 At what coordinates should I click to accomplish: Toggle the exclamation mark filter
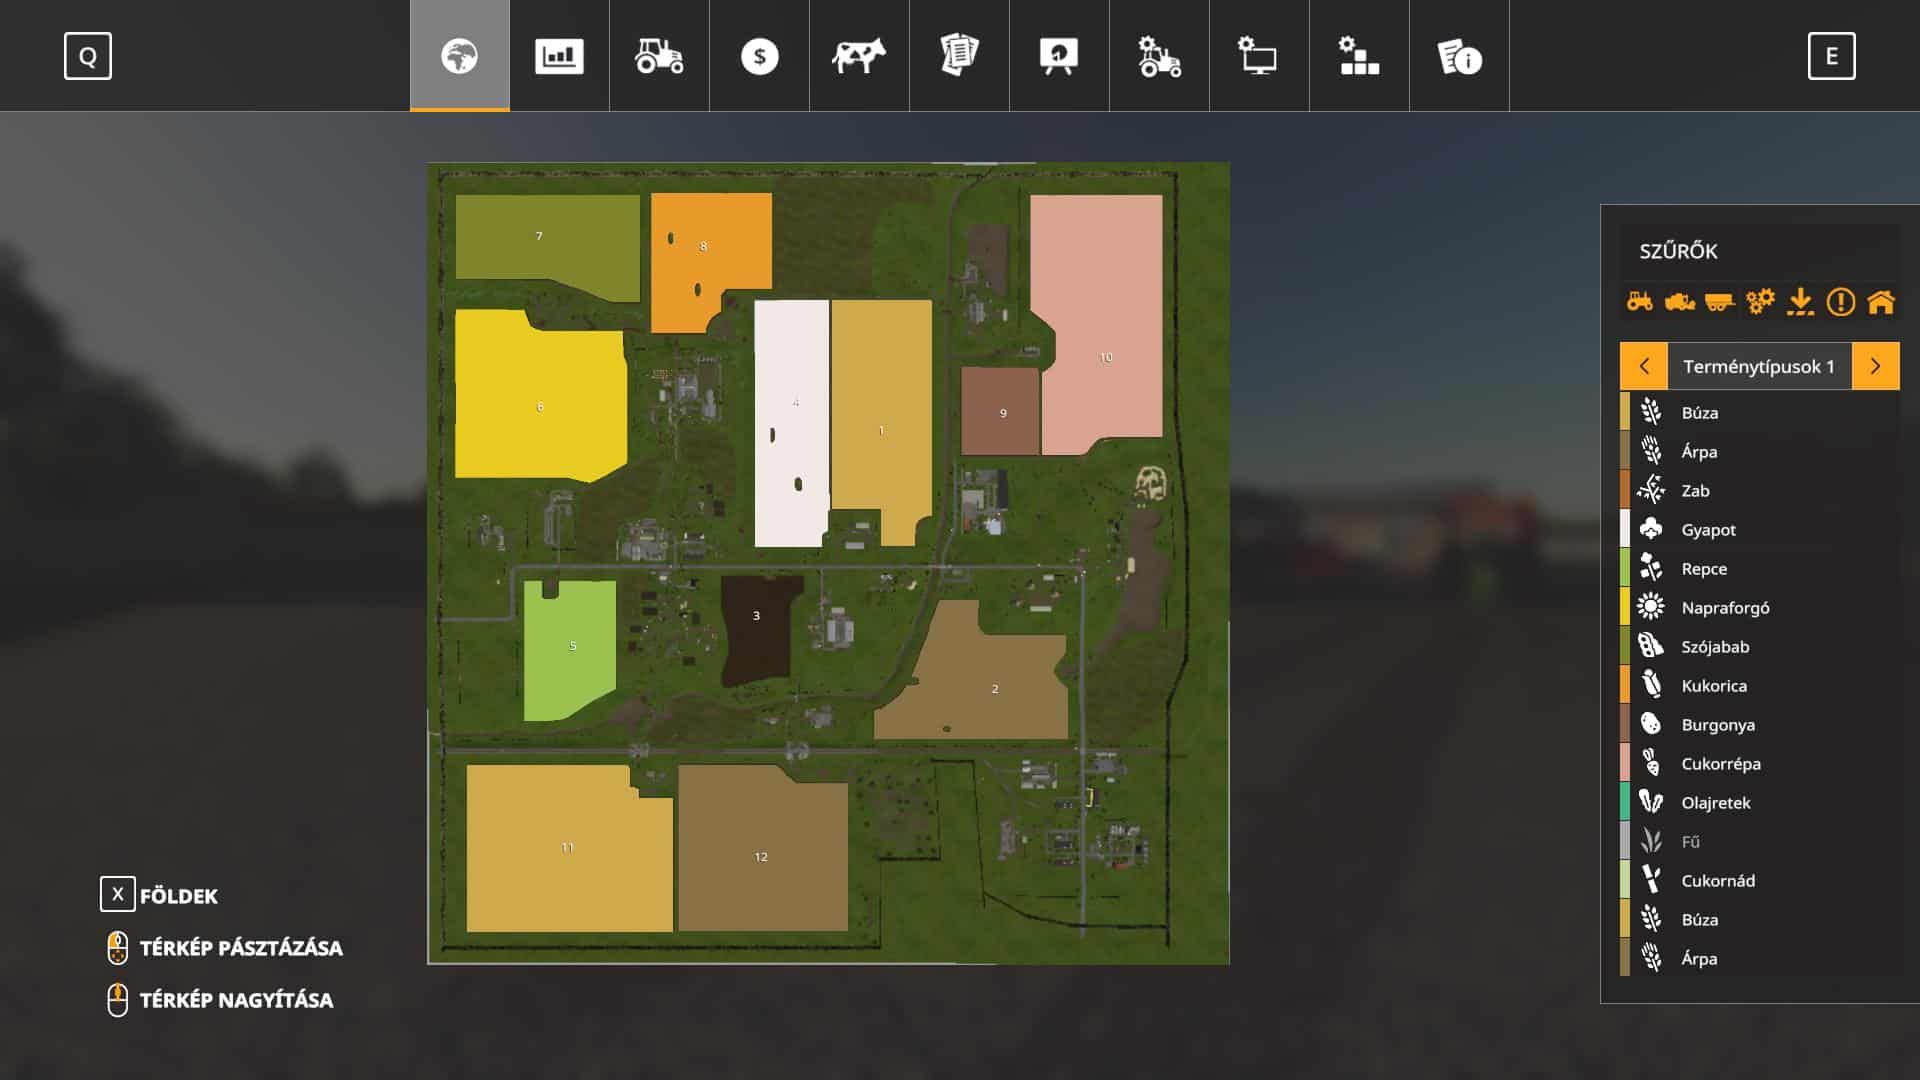click(x=1840, y=301)
